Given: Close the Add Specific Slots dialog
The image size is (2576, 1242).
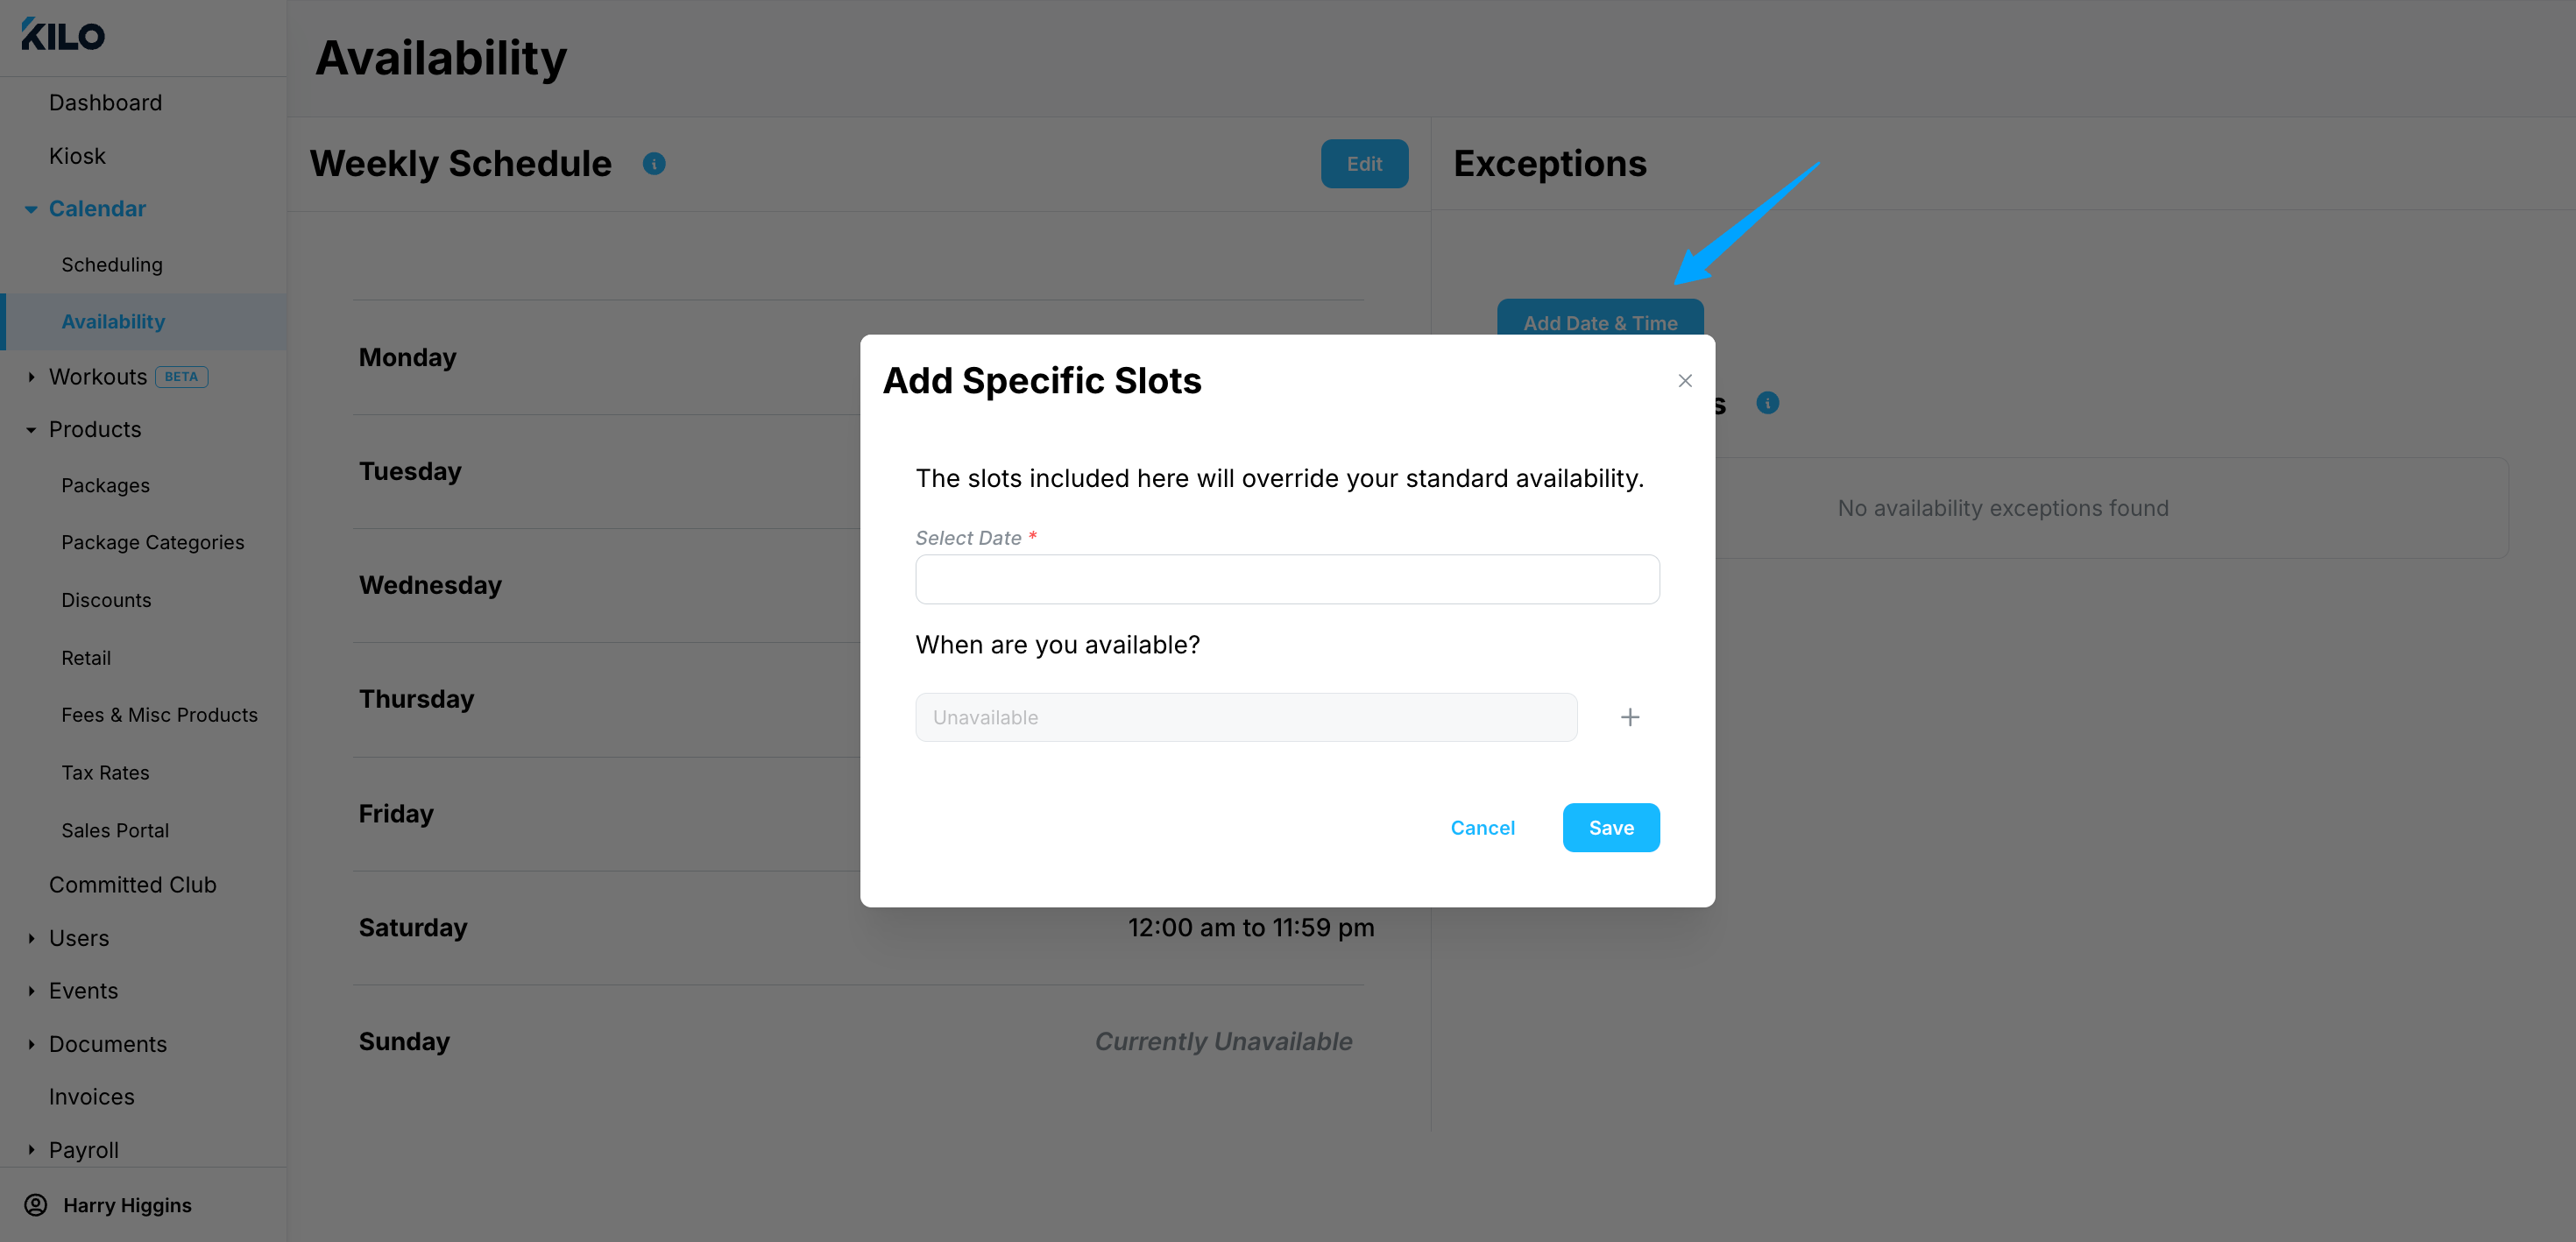Looking at the screenshot, I should click(1685, 381).
